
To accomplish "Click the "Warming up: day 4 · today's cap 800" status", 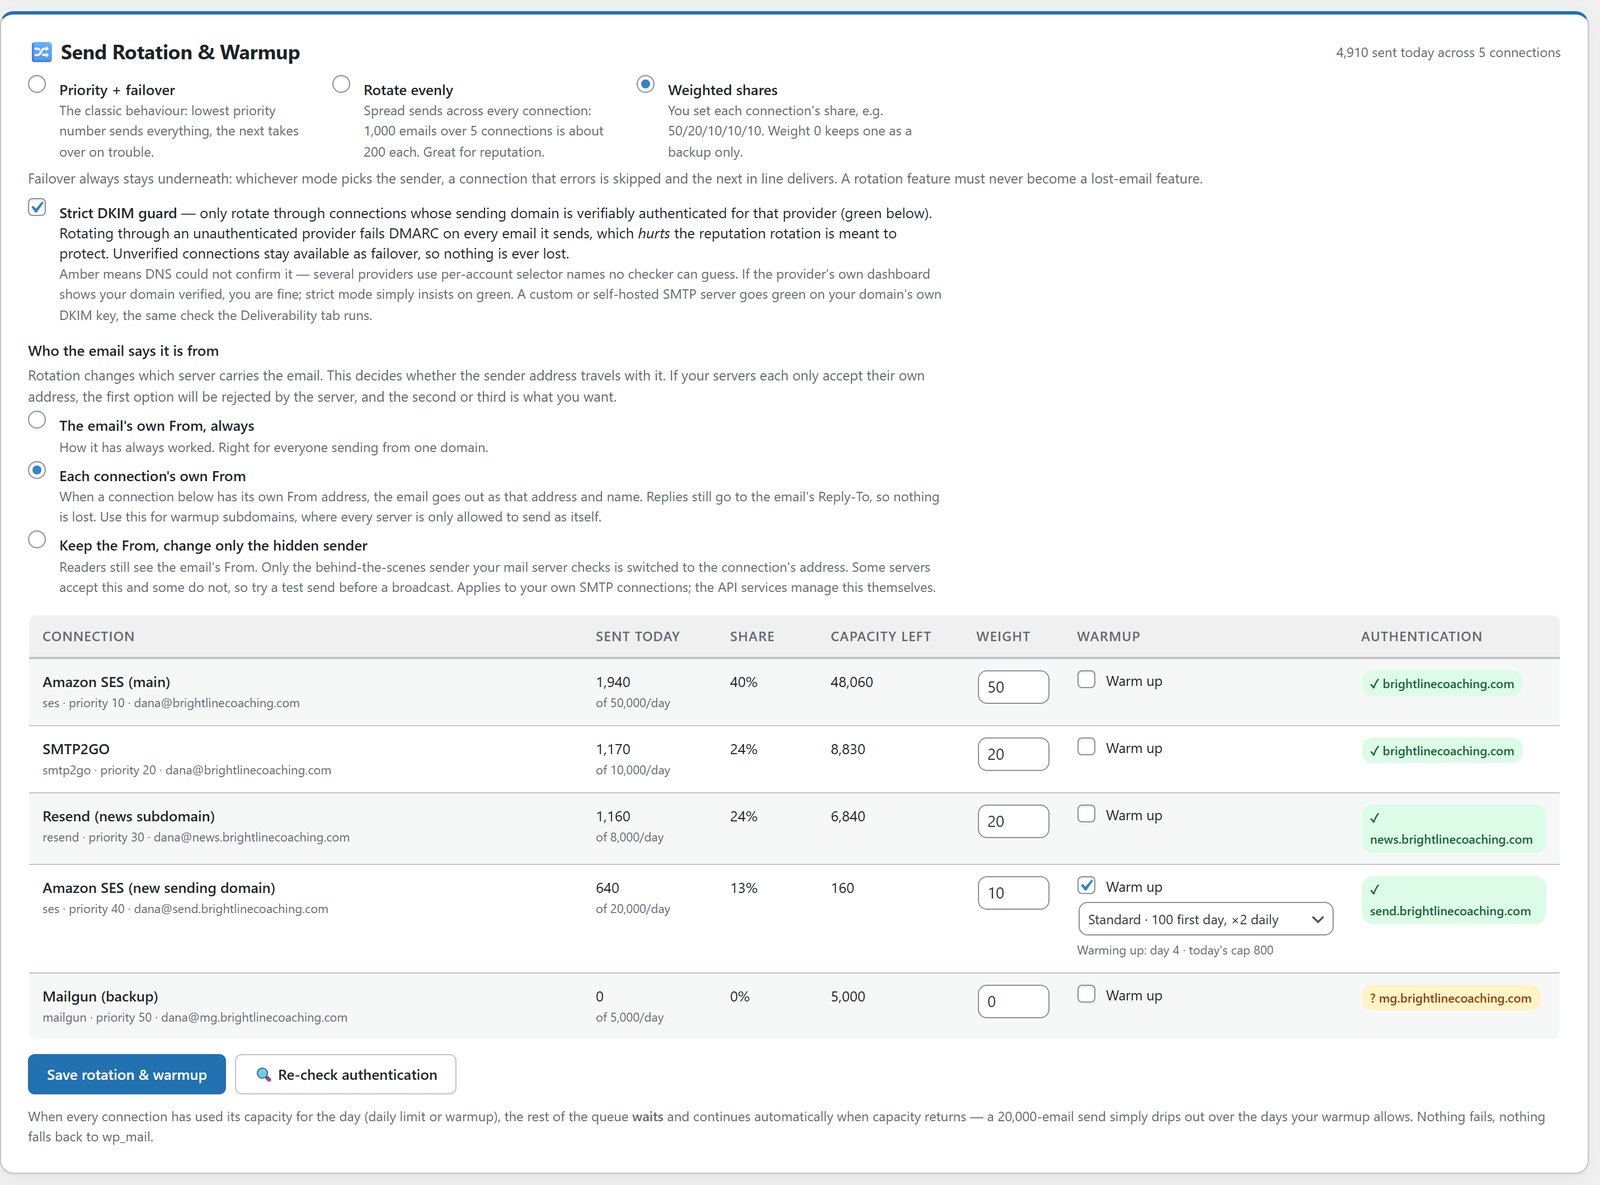I will (1175, 950).
